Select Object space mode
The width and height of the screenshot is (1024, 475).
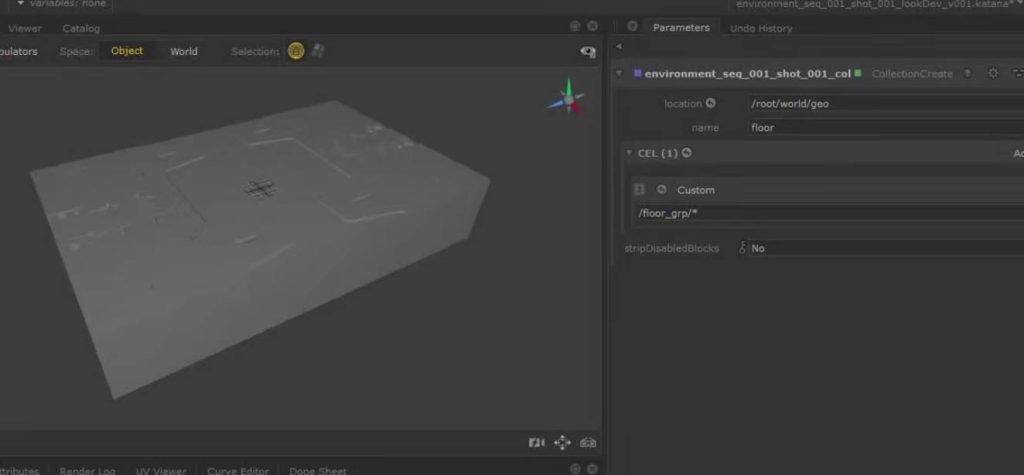(127, 51)
